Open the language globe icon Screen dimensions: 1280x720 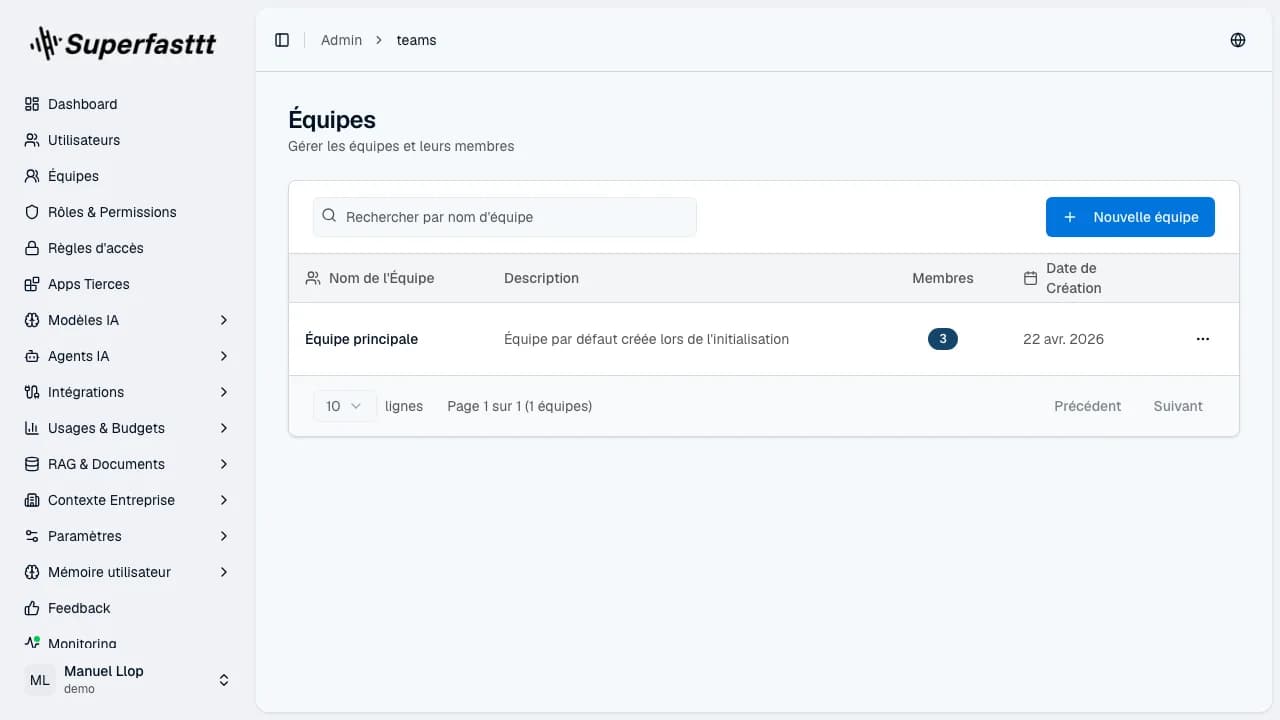pos(1238,40)
